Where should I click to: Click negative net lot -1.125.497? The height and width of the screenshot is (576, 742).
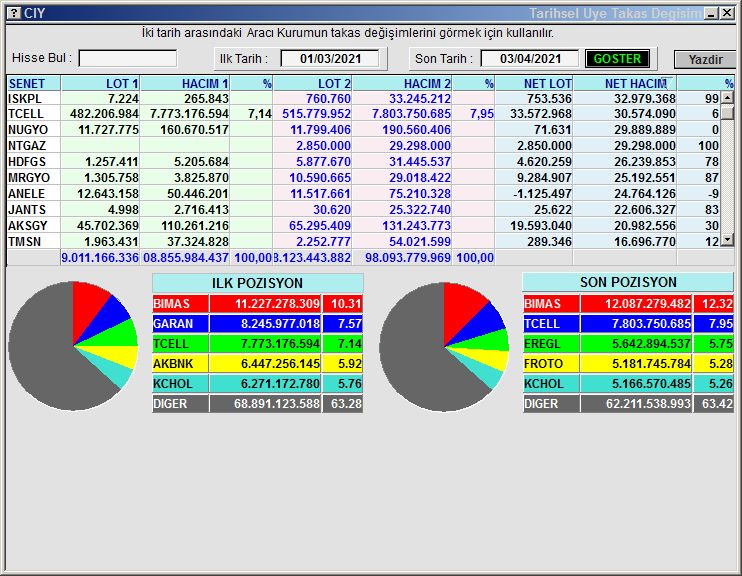coord(542,194)
